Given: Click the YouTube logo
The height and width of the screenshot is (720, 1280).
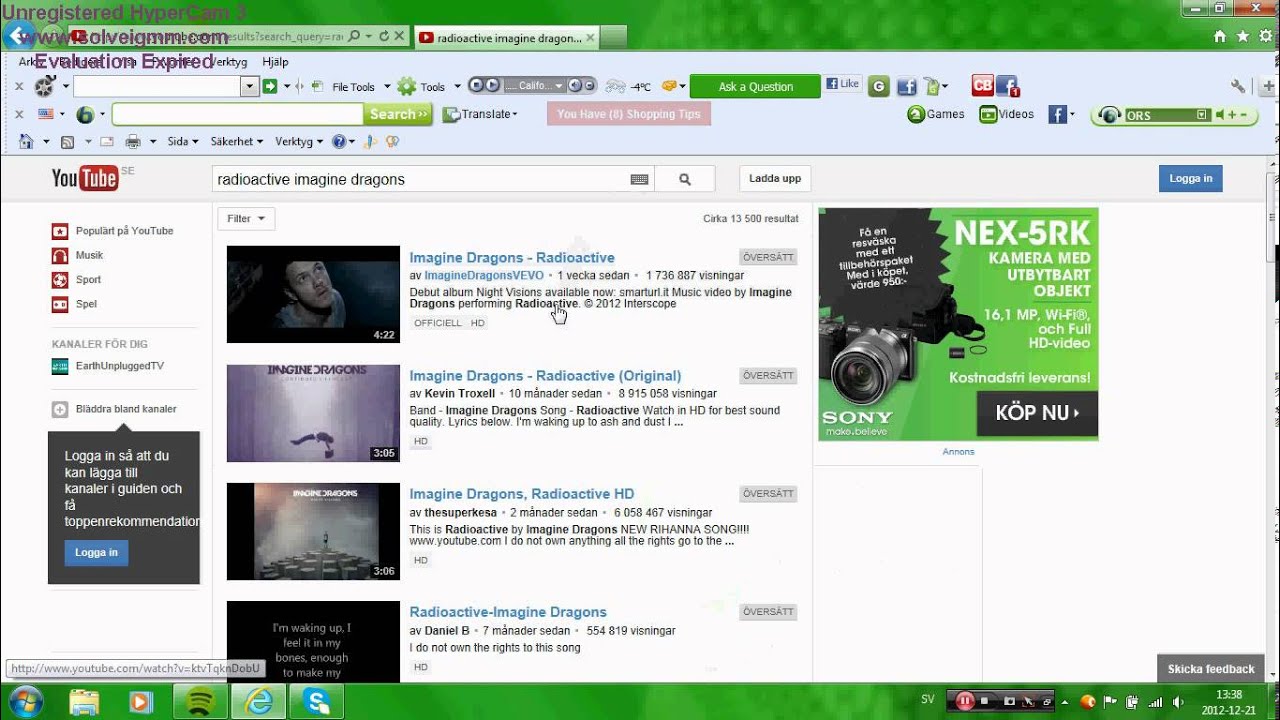Looking at the screenshot, I should [x=85, y=178].
